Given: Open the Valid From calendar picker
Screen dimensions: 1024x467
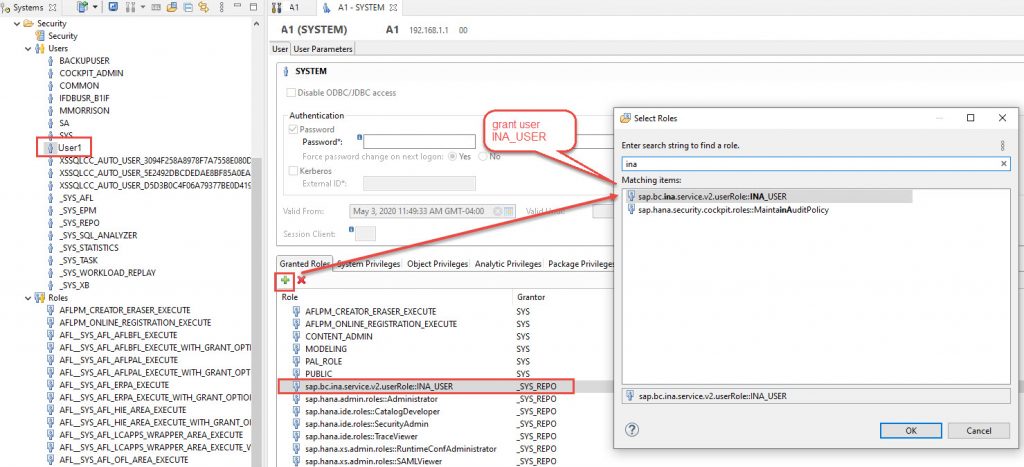Looking at the screenshot, I should click(x=509, y=211).
